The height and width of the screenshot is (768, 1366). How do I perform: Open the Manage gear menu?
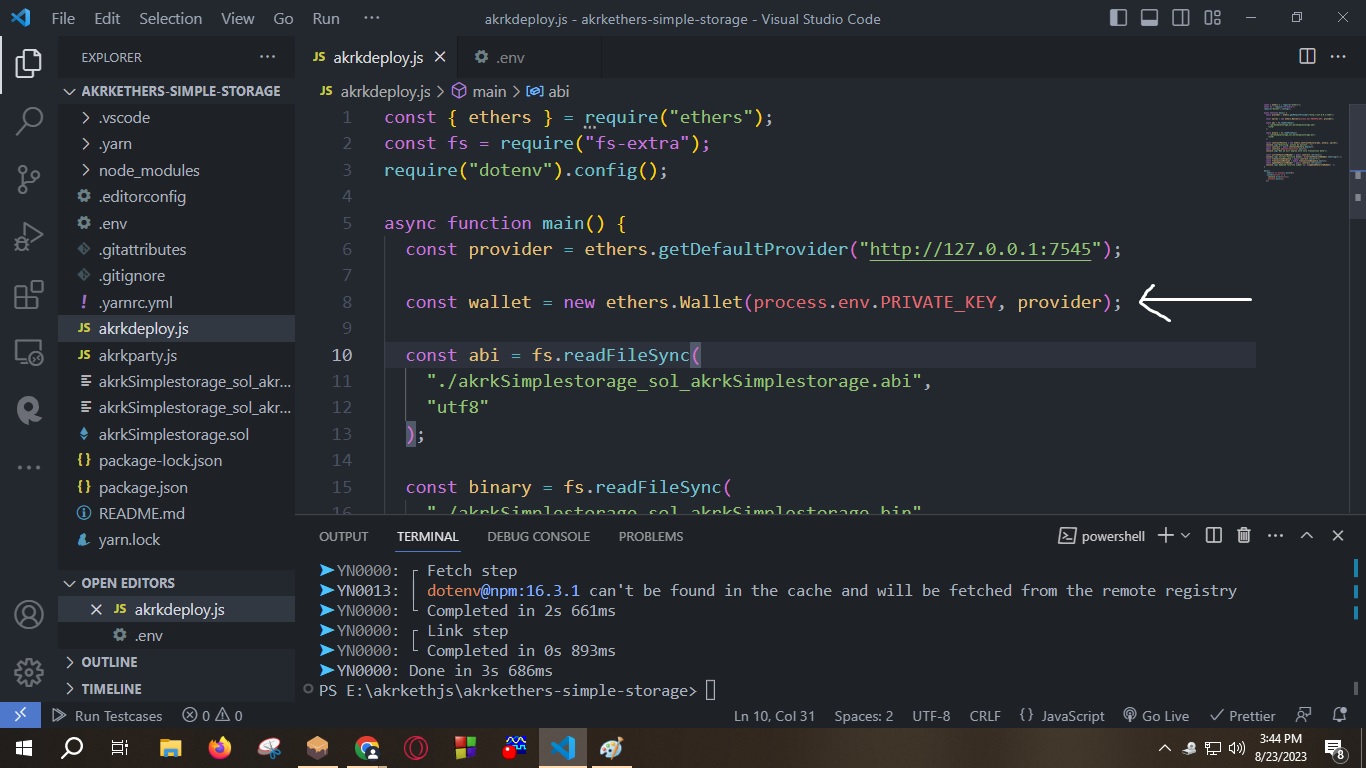[27, 673]
